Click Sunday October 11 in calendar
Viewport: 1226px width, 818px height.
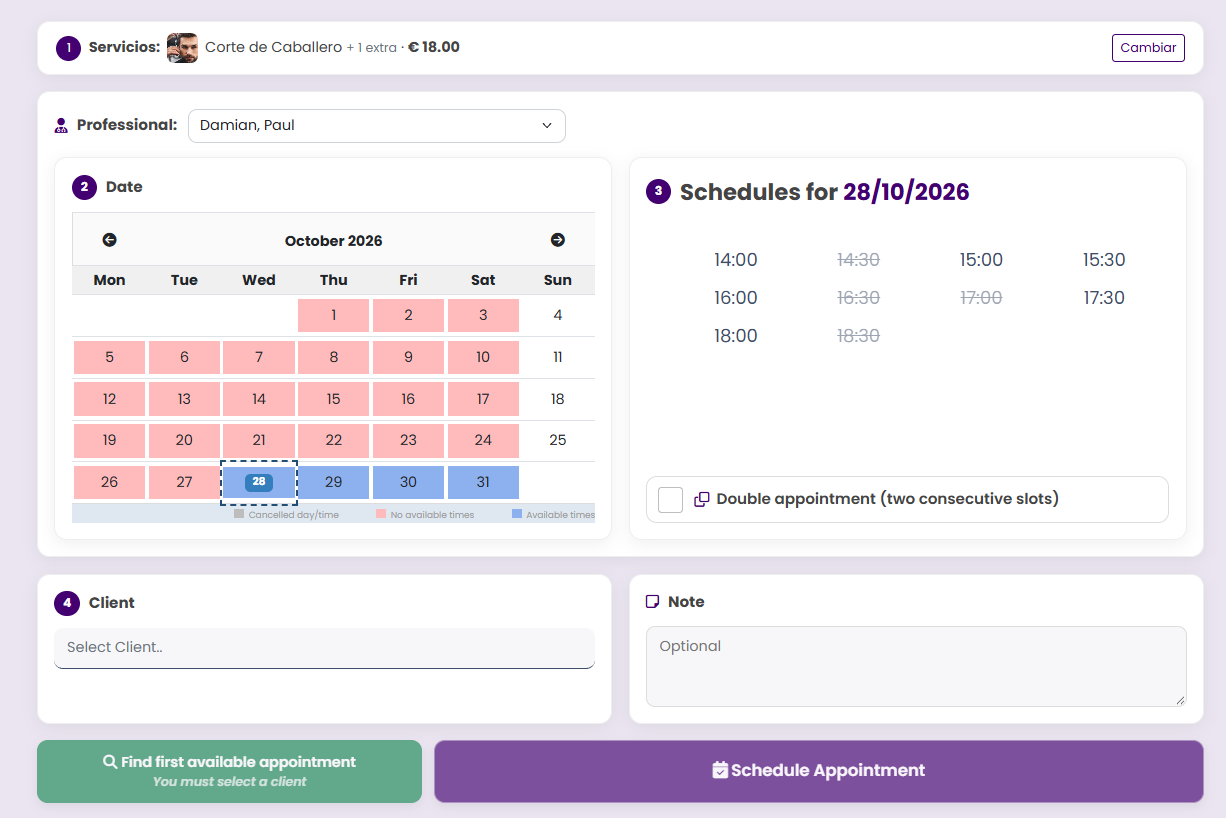(x=558, y=357)
